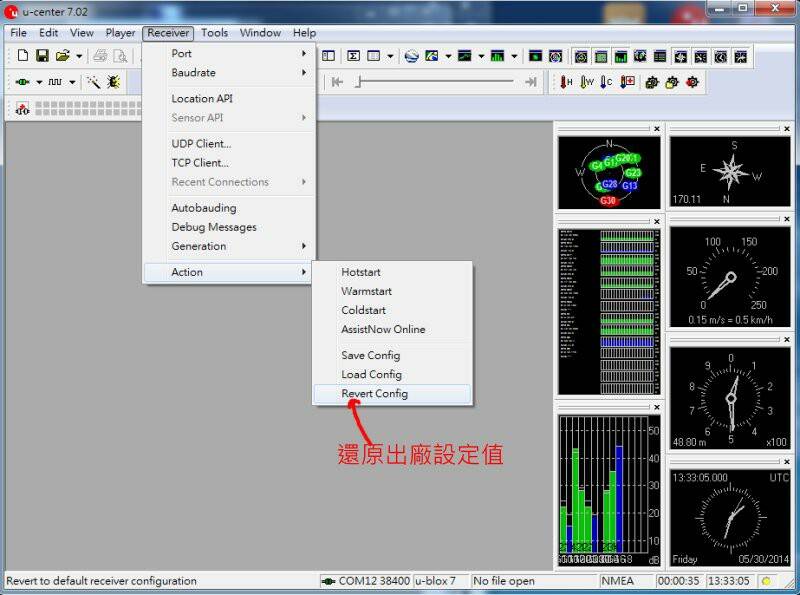Viewport: 800px width, 595px height.
Task: Click the Warmstart thermometer W icon
Action: pos(587,82)
